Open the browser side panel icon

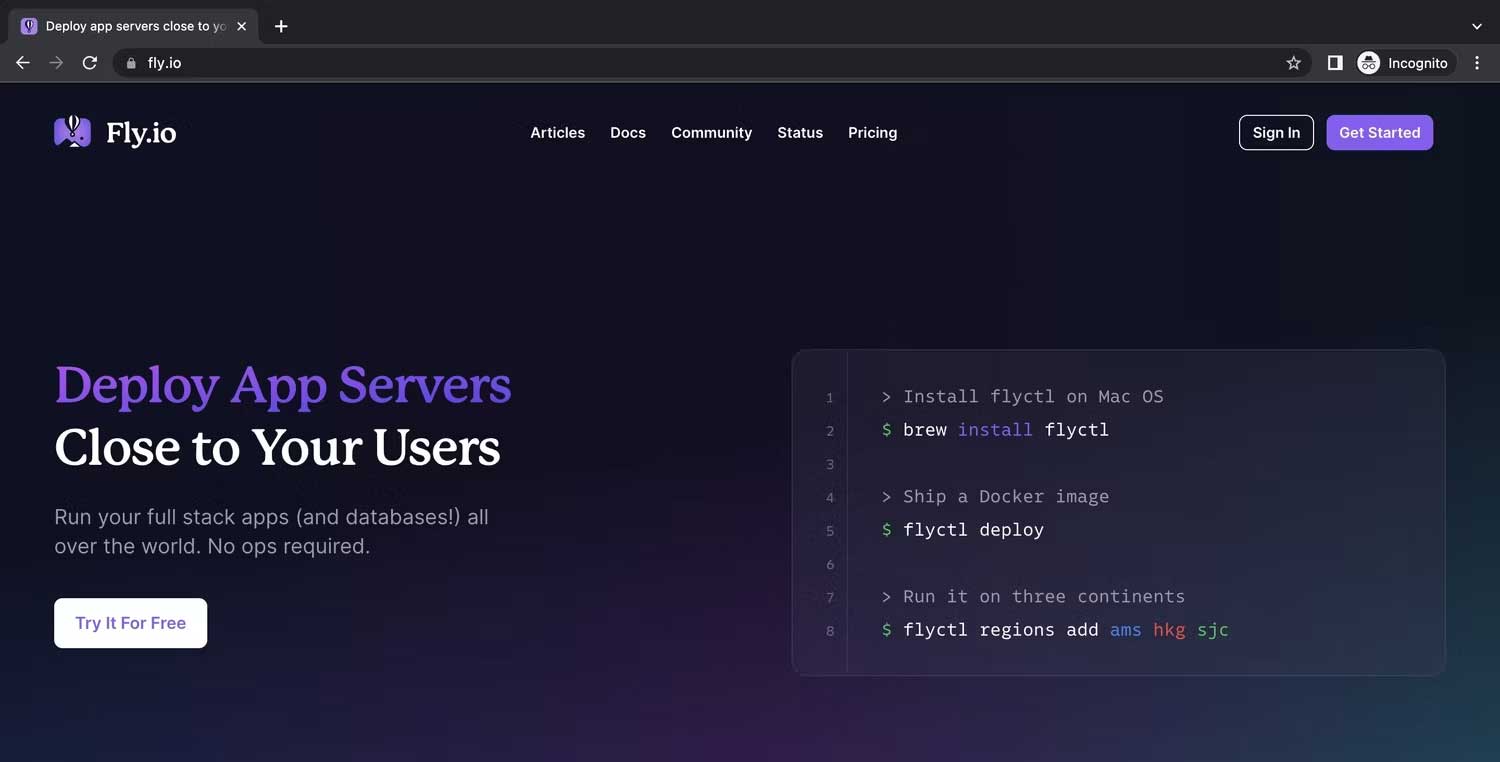[x=1334, y=62]
